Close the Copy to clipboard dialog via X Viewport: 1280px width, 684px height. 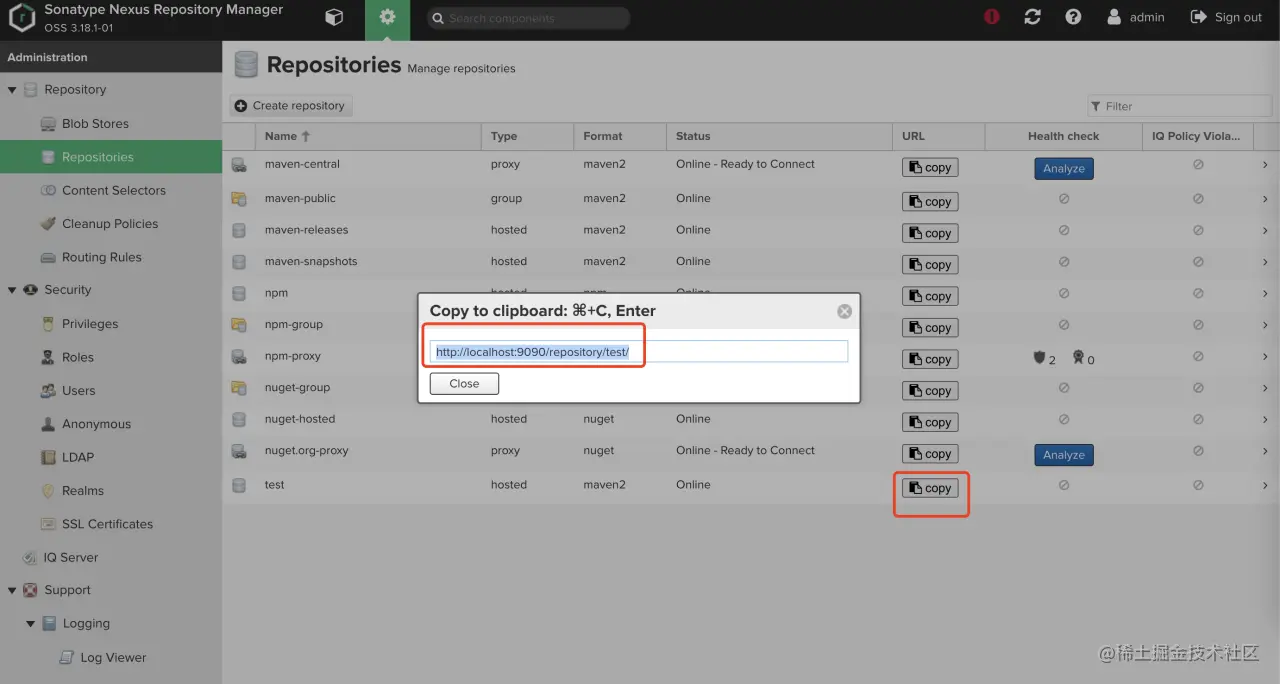pos(844,311)
